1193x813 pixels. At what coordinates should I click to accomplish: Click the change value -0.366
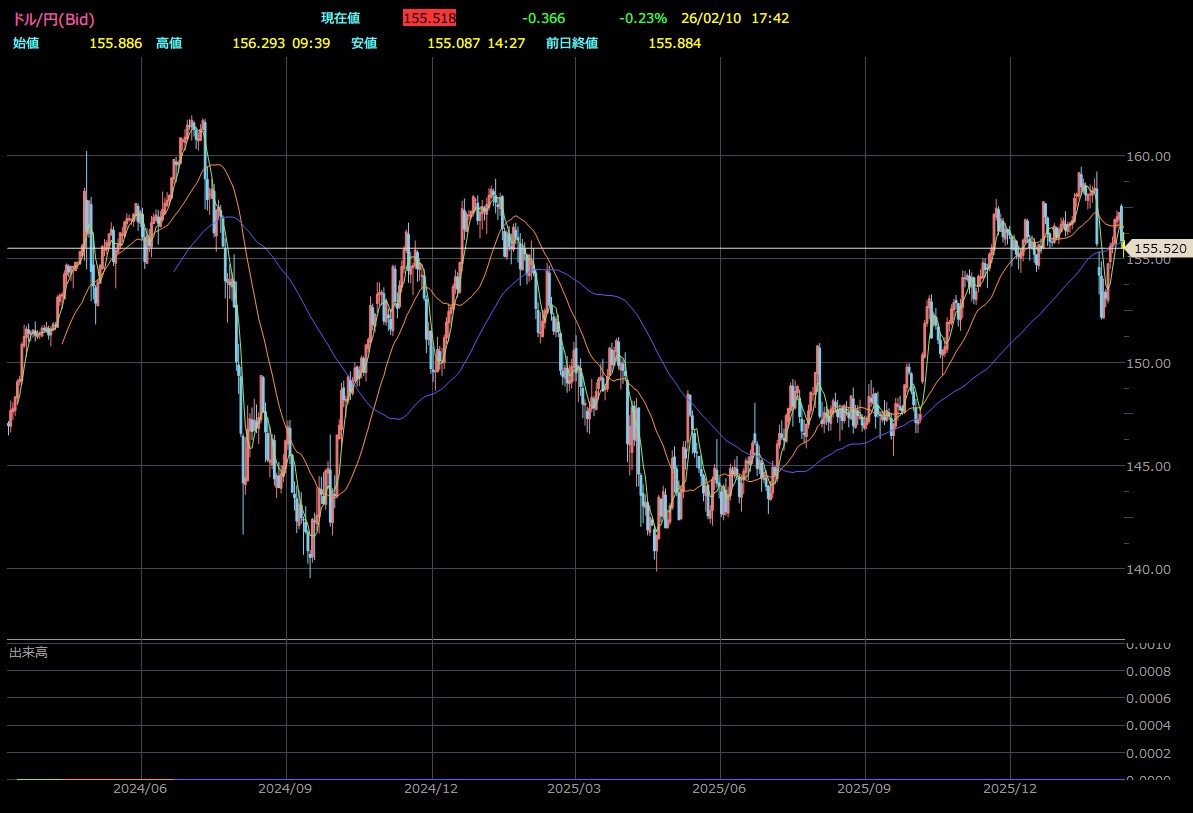[x=543, y=18]
